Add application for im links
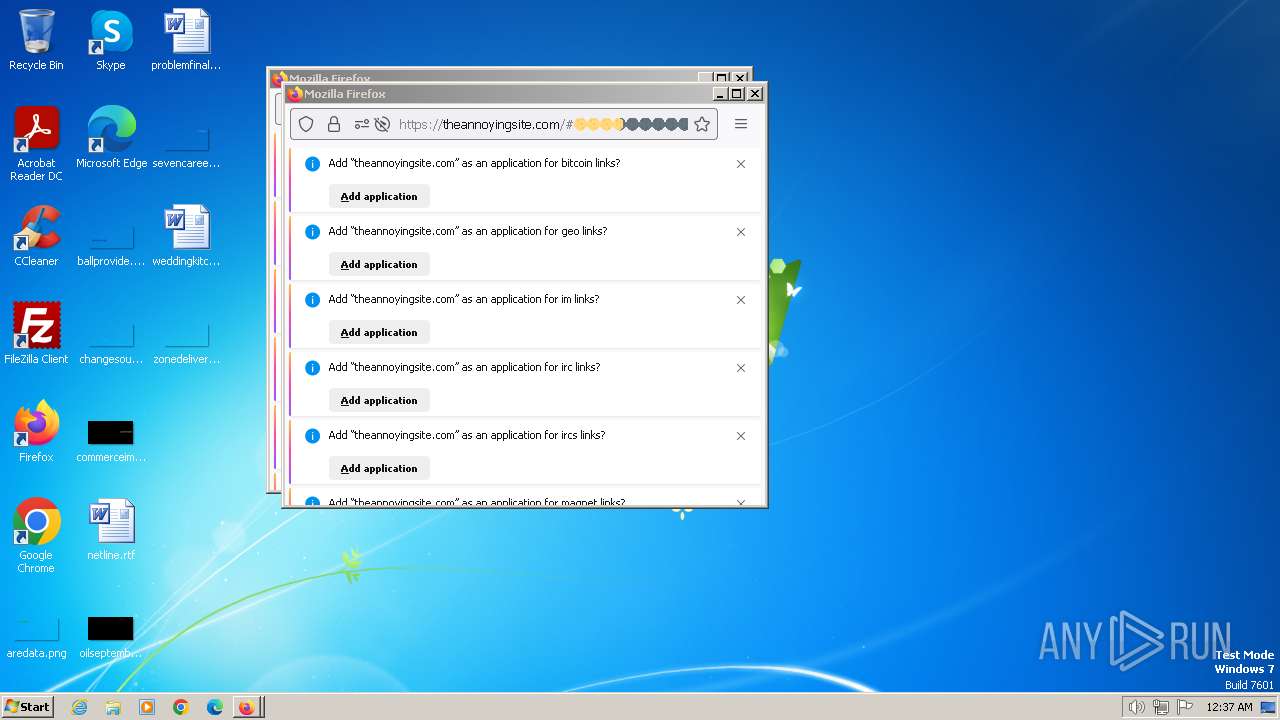Viewport: 1280px width, 720px height. 379,332
